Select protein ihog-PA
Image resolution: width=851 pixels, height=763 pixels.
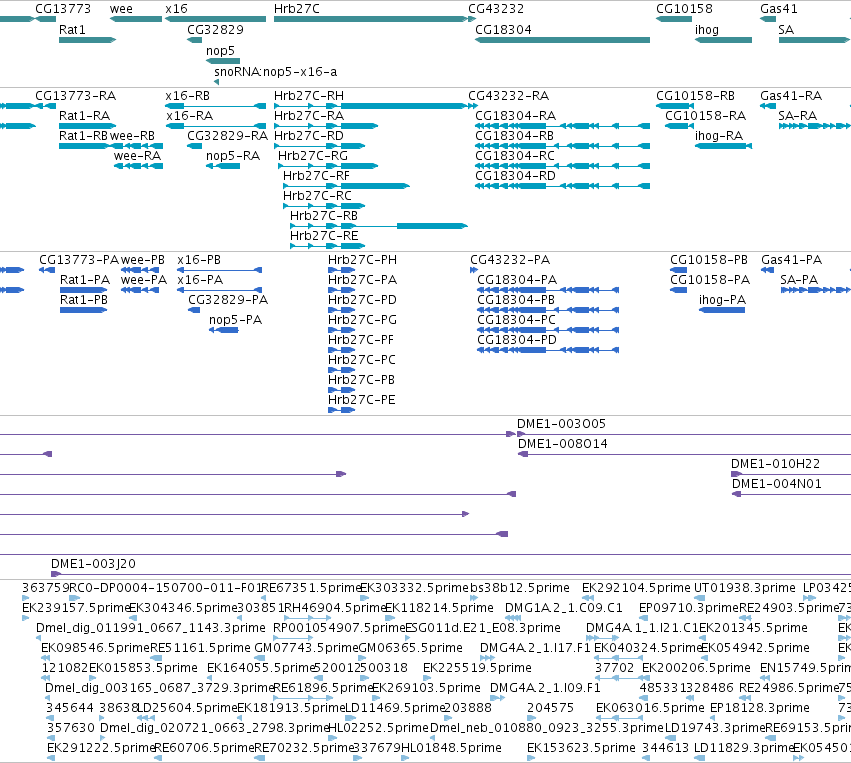pyautogui.click(x=722, y=310)
